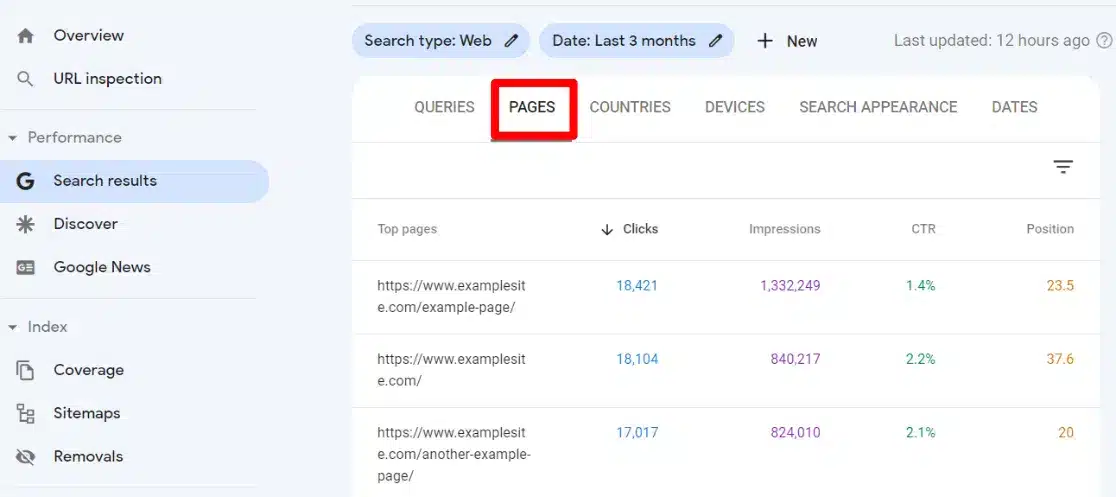Click the 2.1% CTR value
The image size is (1116, 497).
coord(920,433)
